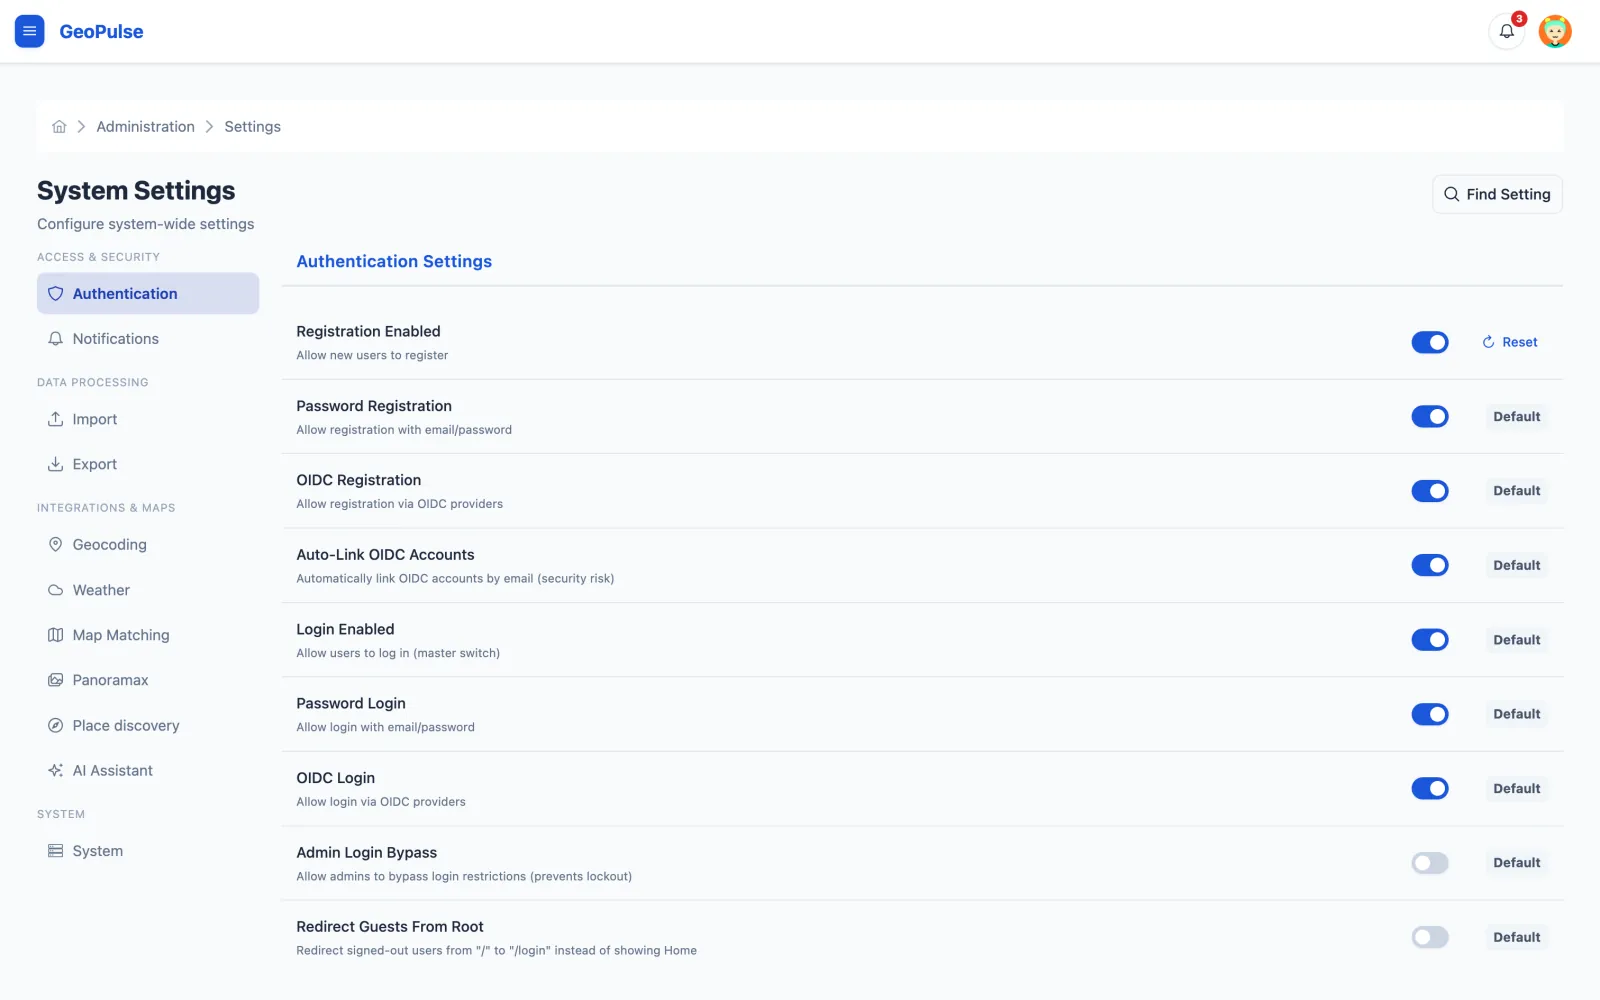1600x1000 pixels.
Task: Click the download icon beside Export
Action: [56, 464]
